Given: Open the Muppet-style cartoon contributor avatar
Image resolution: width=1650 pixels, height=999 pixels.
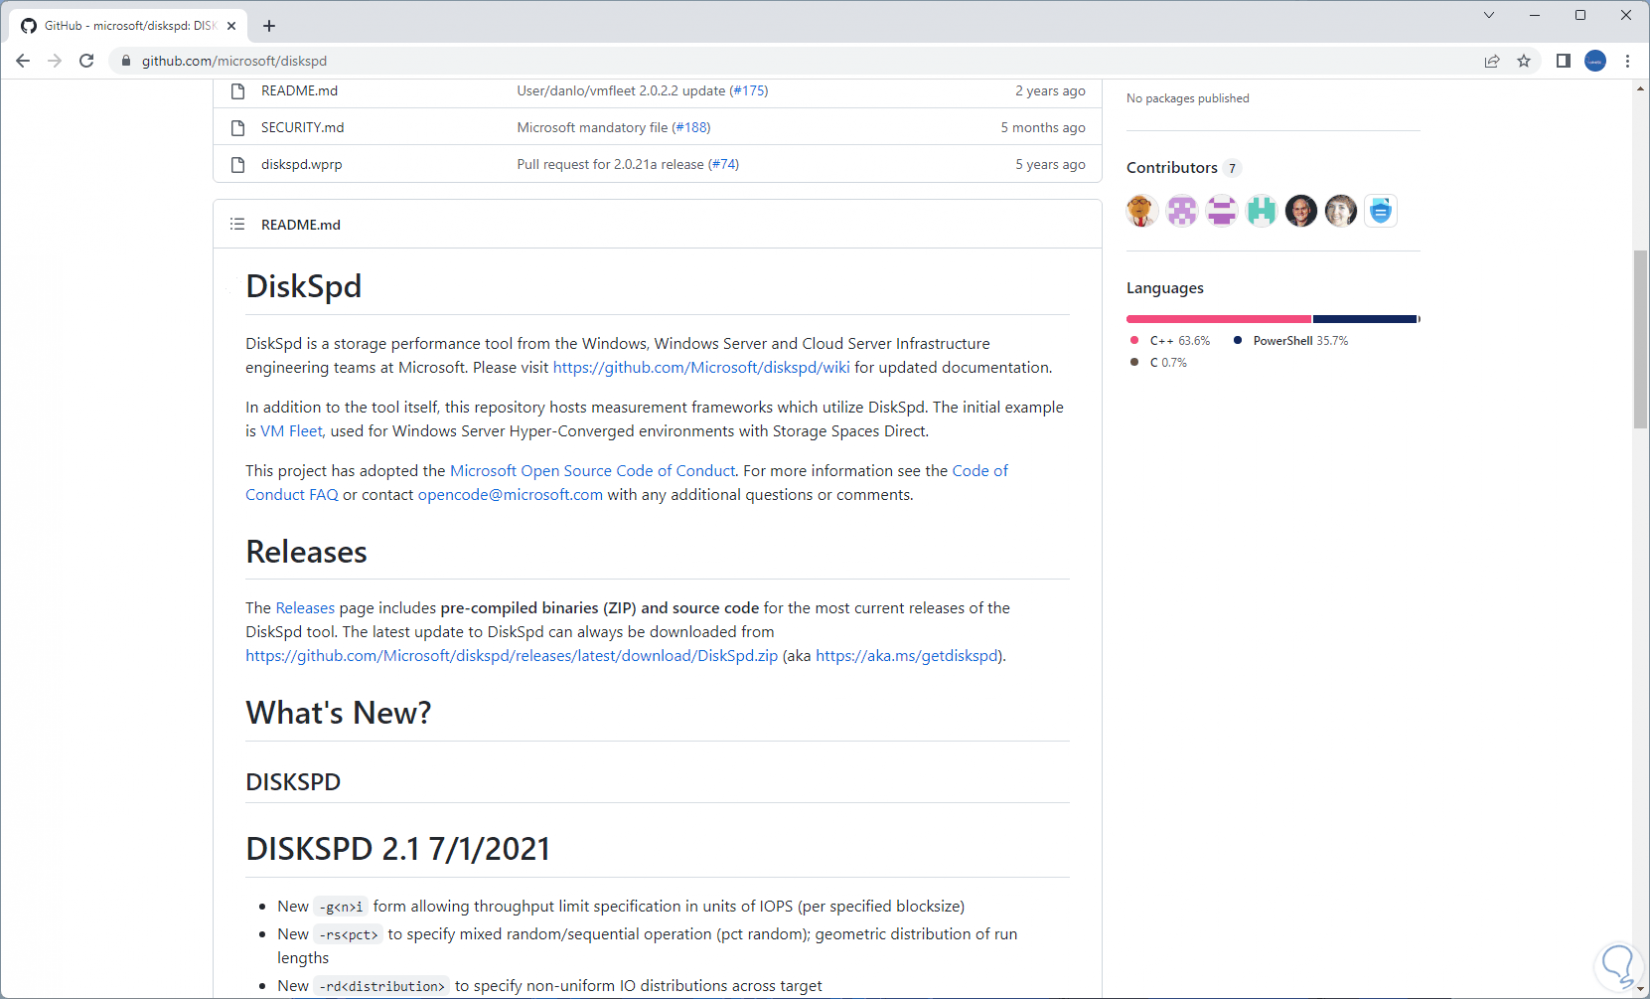Looking at the screenshot, I should coord(1142,211).
